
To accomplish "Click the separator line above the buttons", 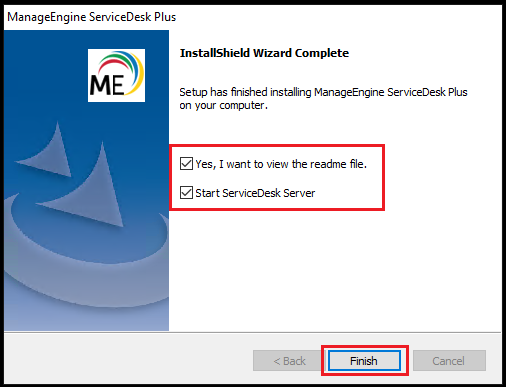I will click(x=252, y=332).
